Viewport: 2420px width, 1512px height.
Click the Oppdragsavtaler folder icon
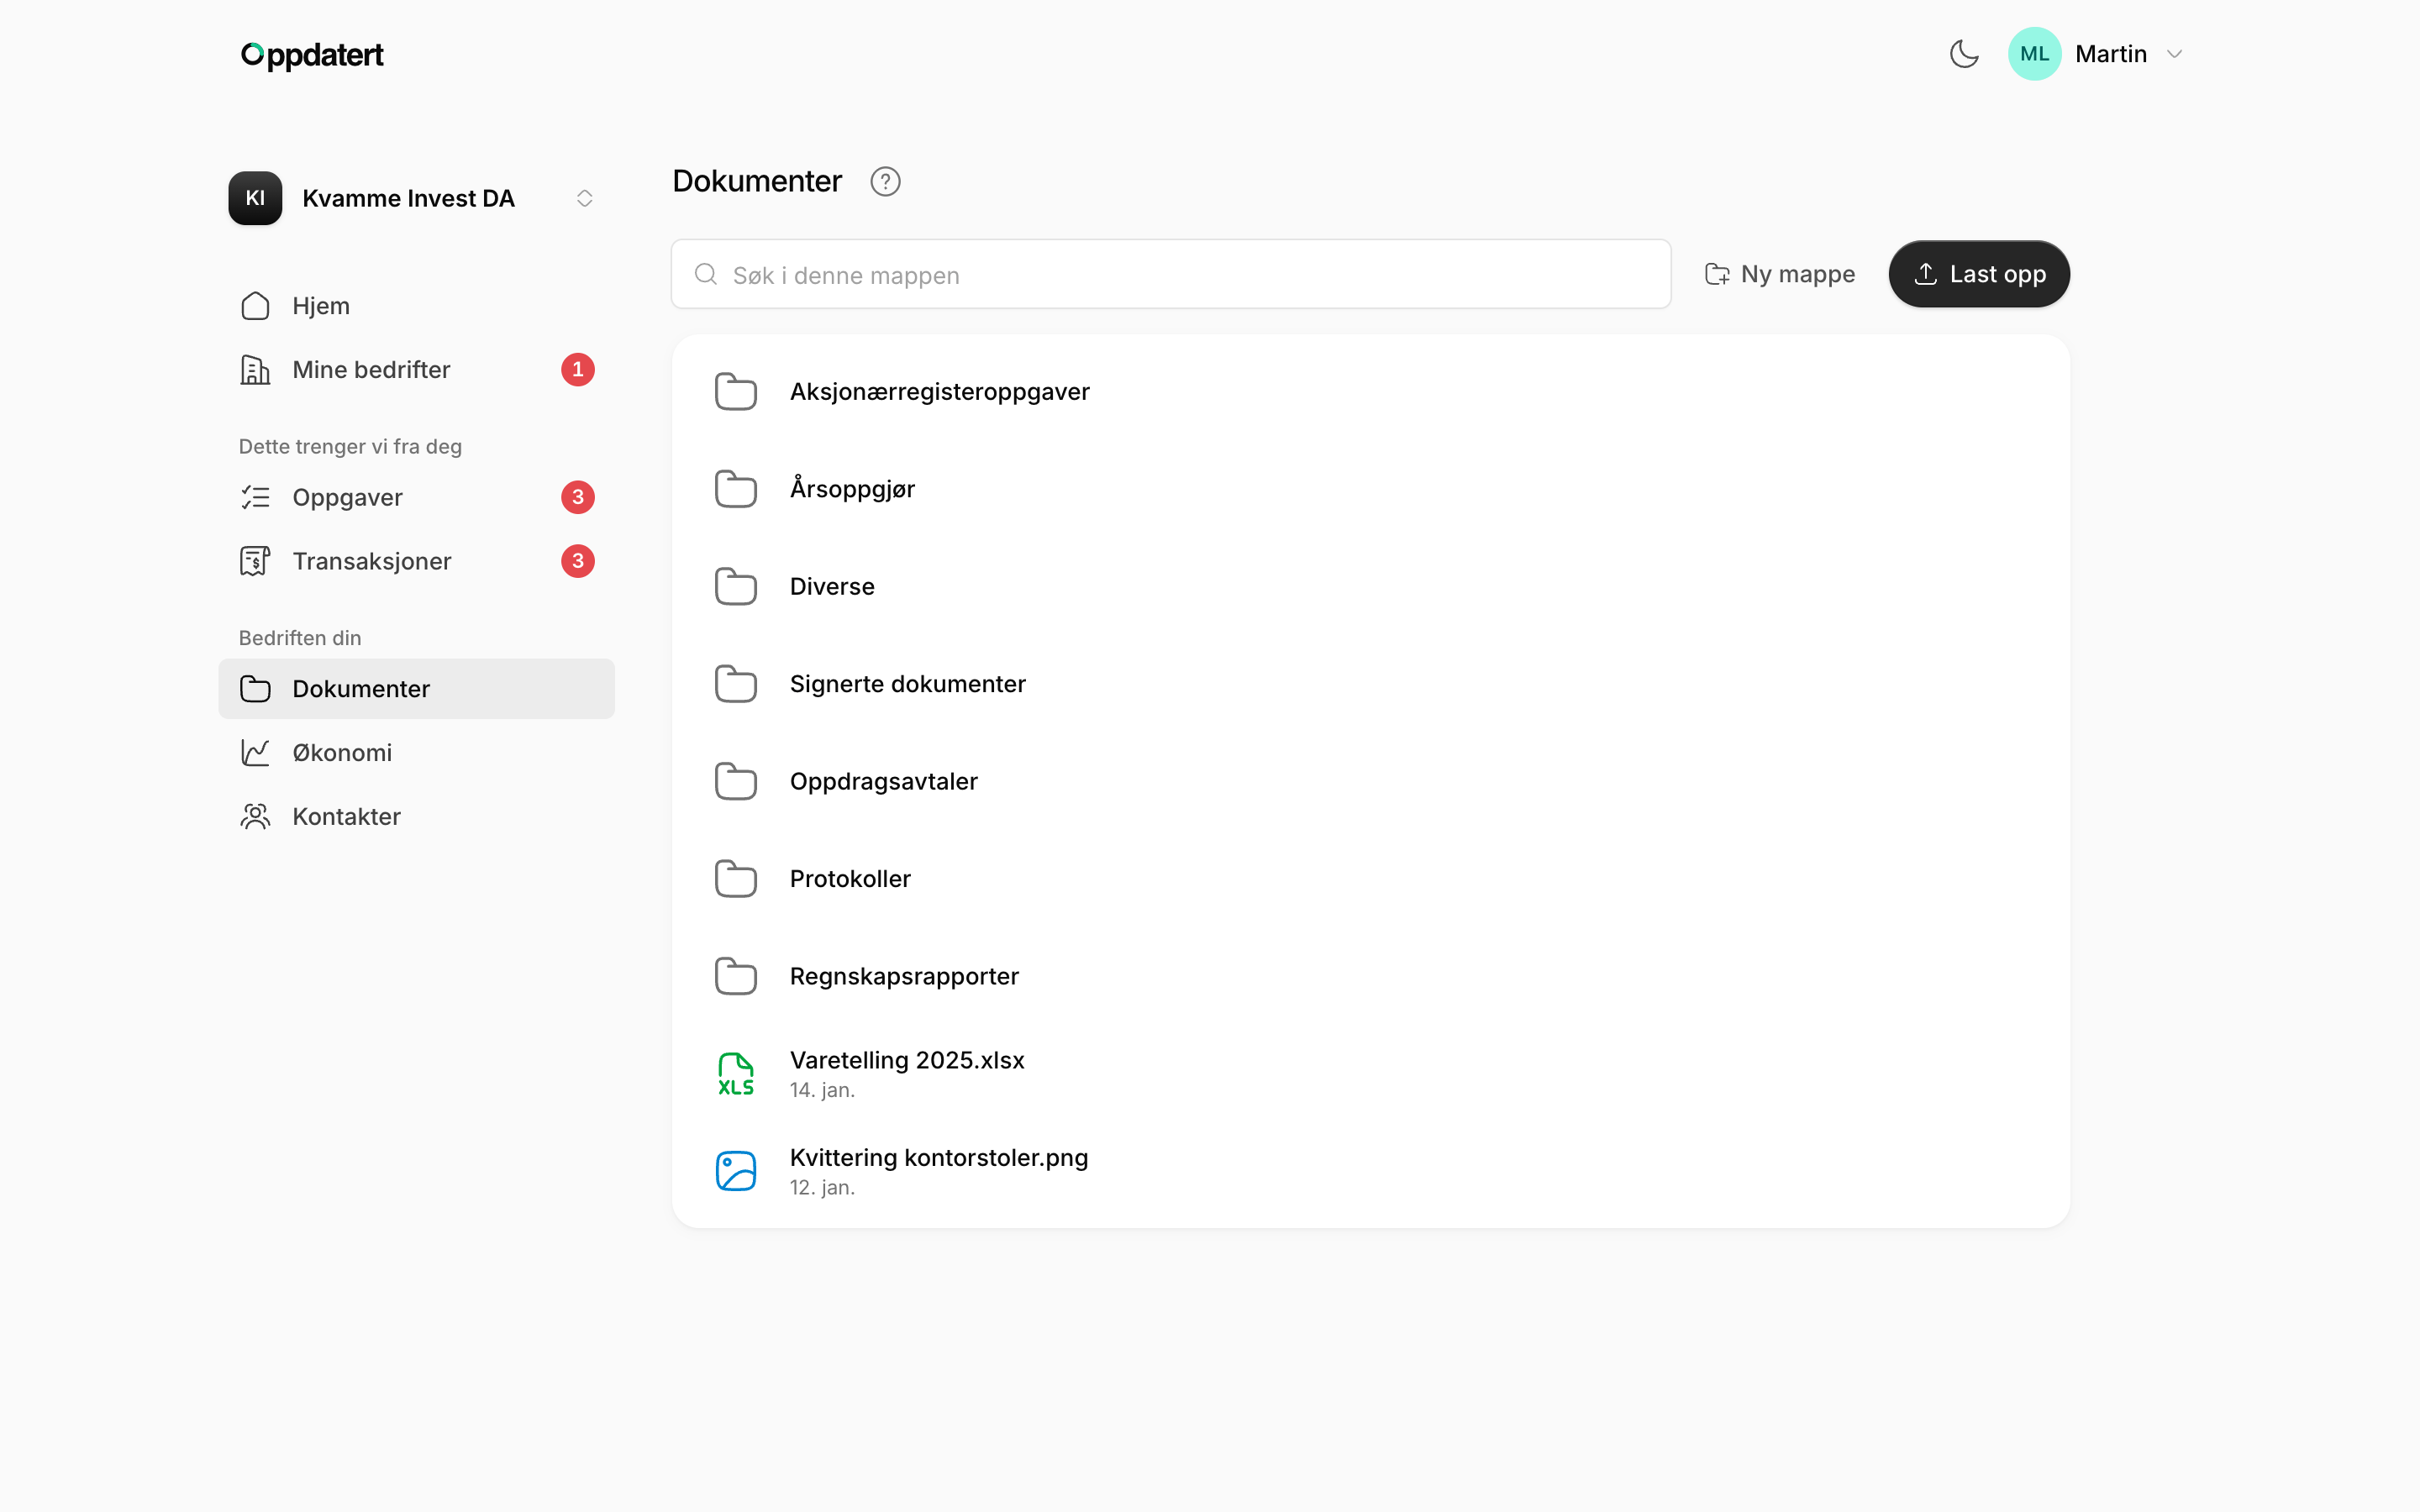(736, 782)
